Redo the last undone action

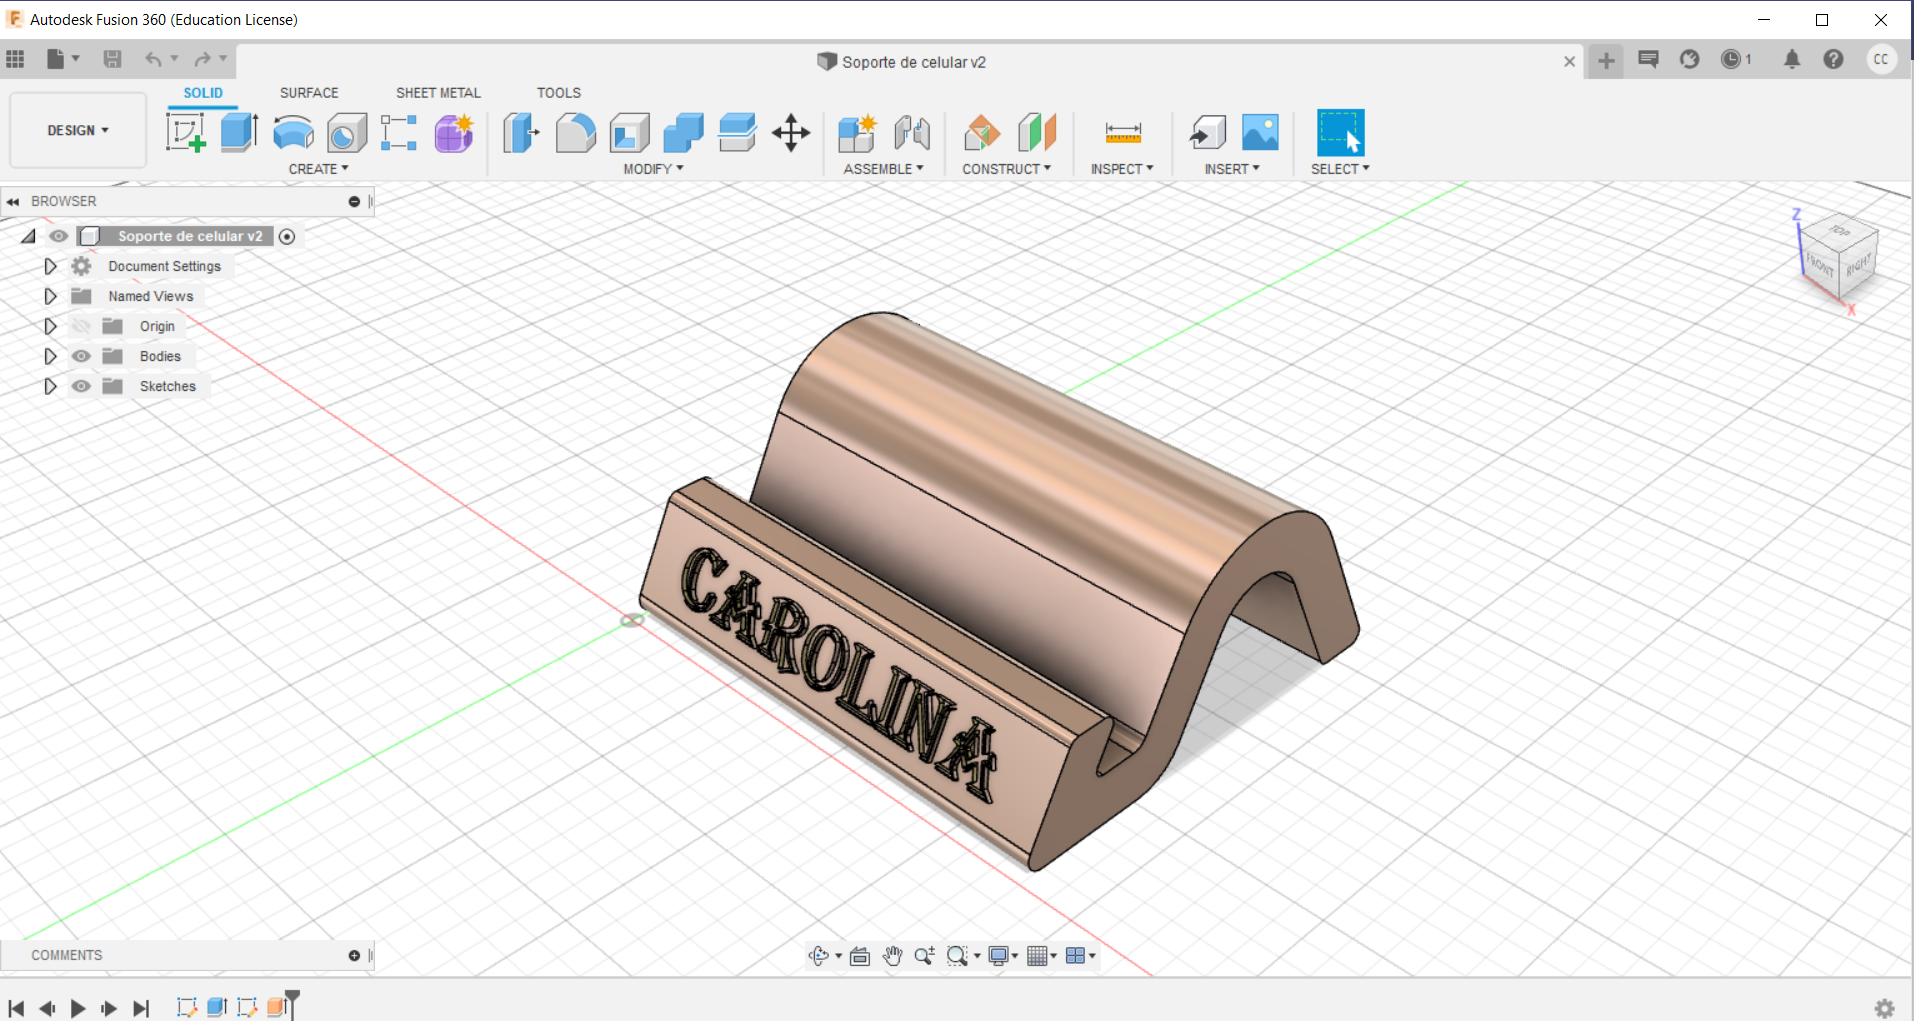point(203,59)
